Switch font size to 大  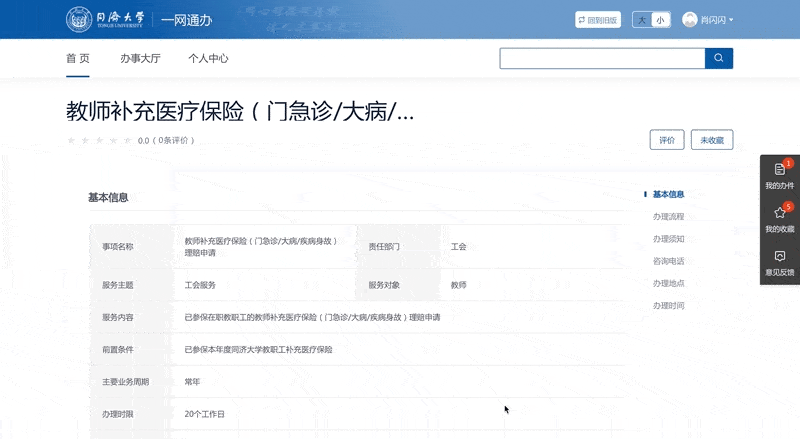coord(642,20)
